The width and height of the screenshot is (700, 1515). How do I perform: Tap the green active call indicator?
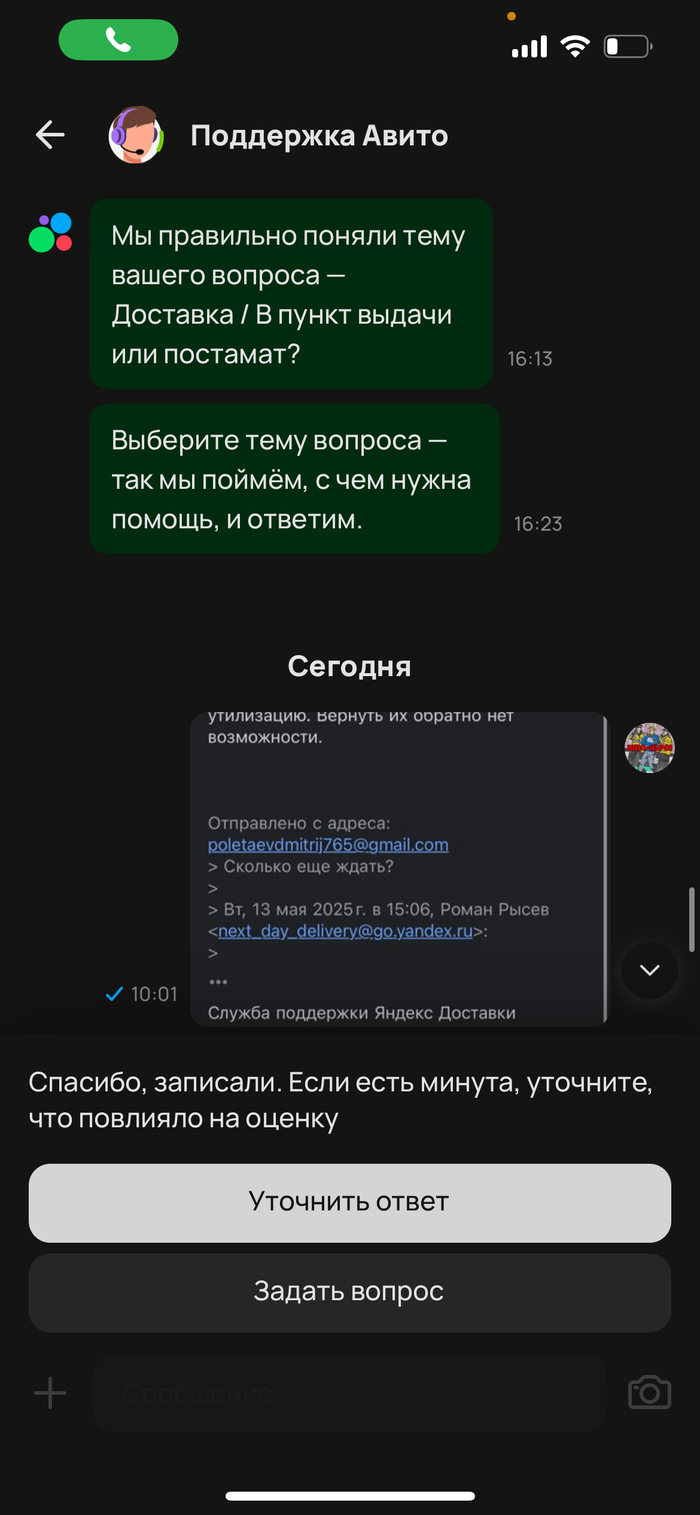tap(118, 40)
